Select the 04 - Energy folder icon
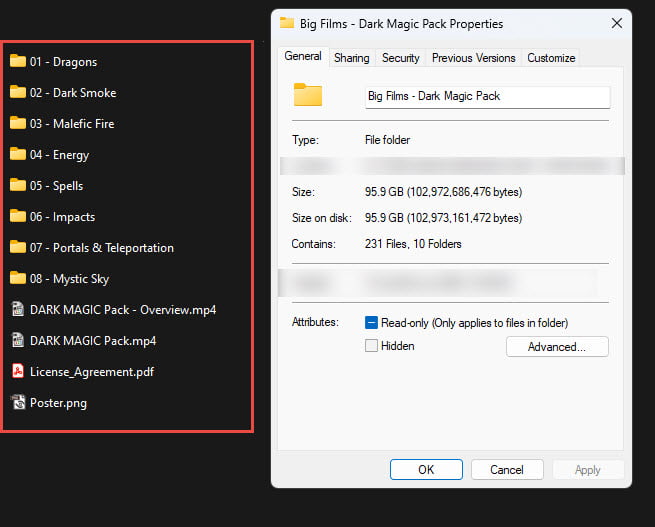 (x=18, y=154)
